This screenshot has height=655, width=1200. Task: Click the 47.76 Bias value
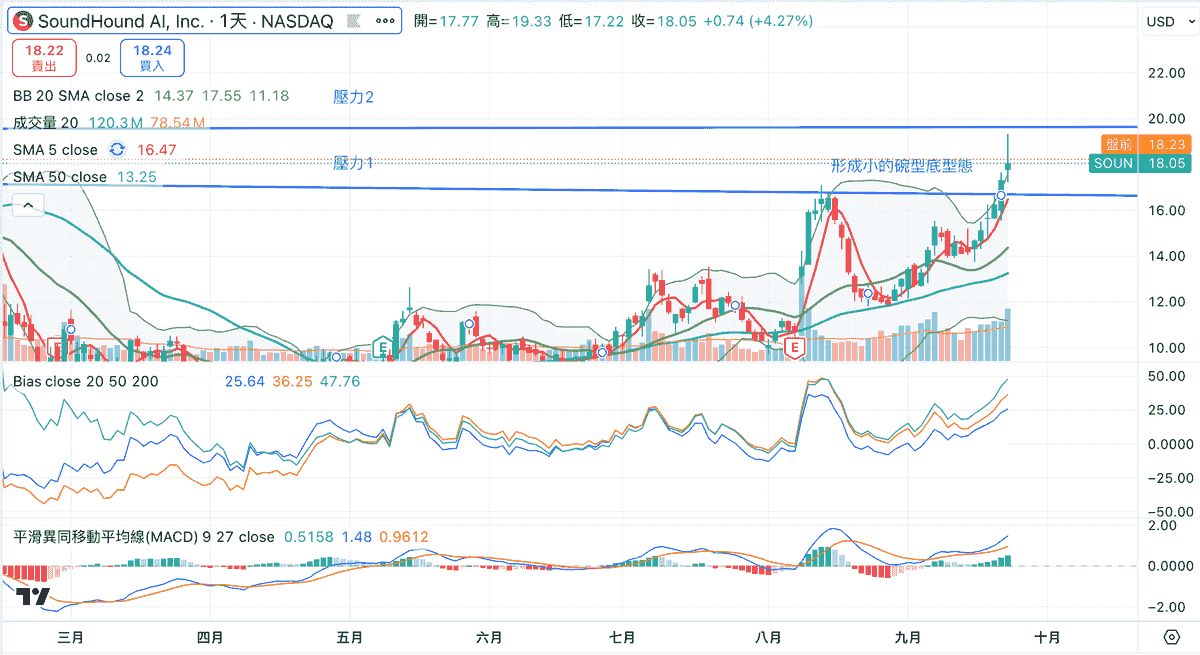click(x=340, y=381)
